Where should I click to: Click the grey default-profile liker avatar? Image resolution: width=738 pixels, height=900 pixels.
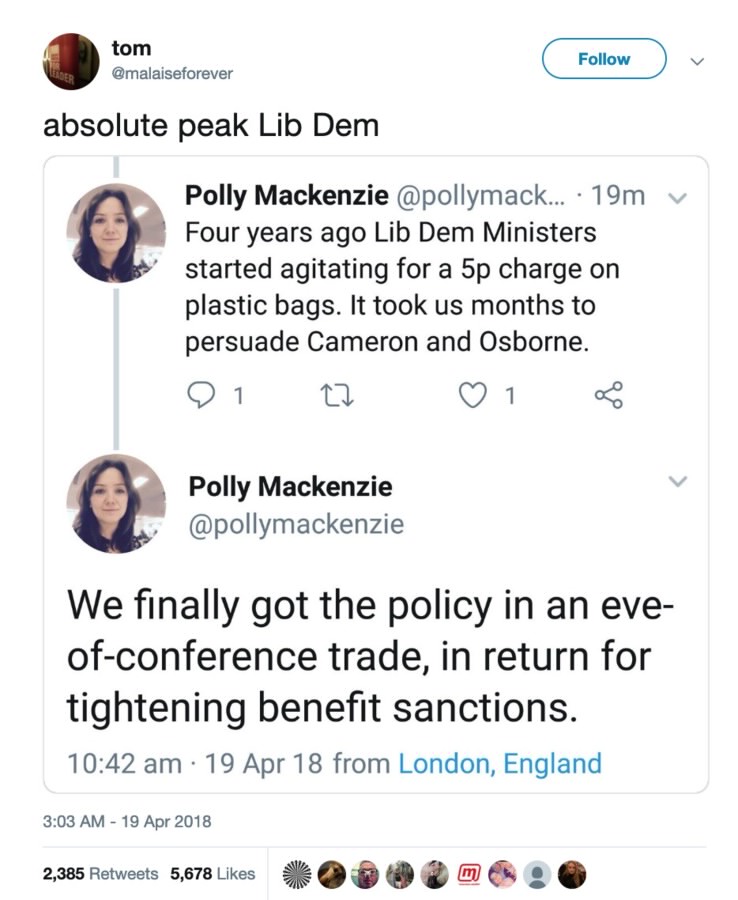(x=538, y=873)
